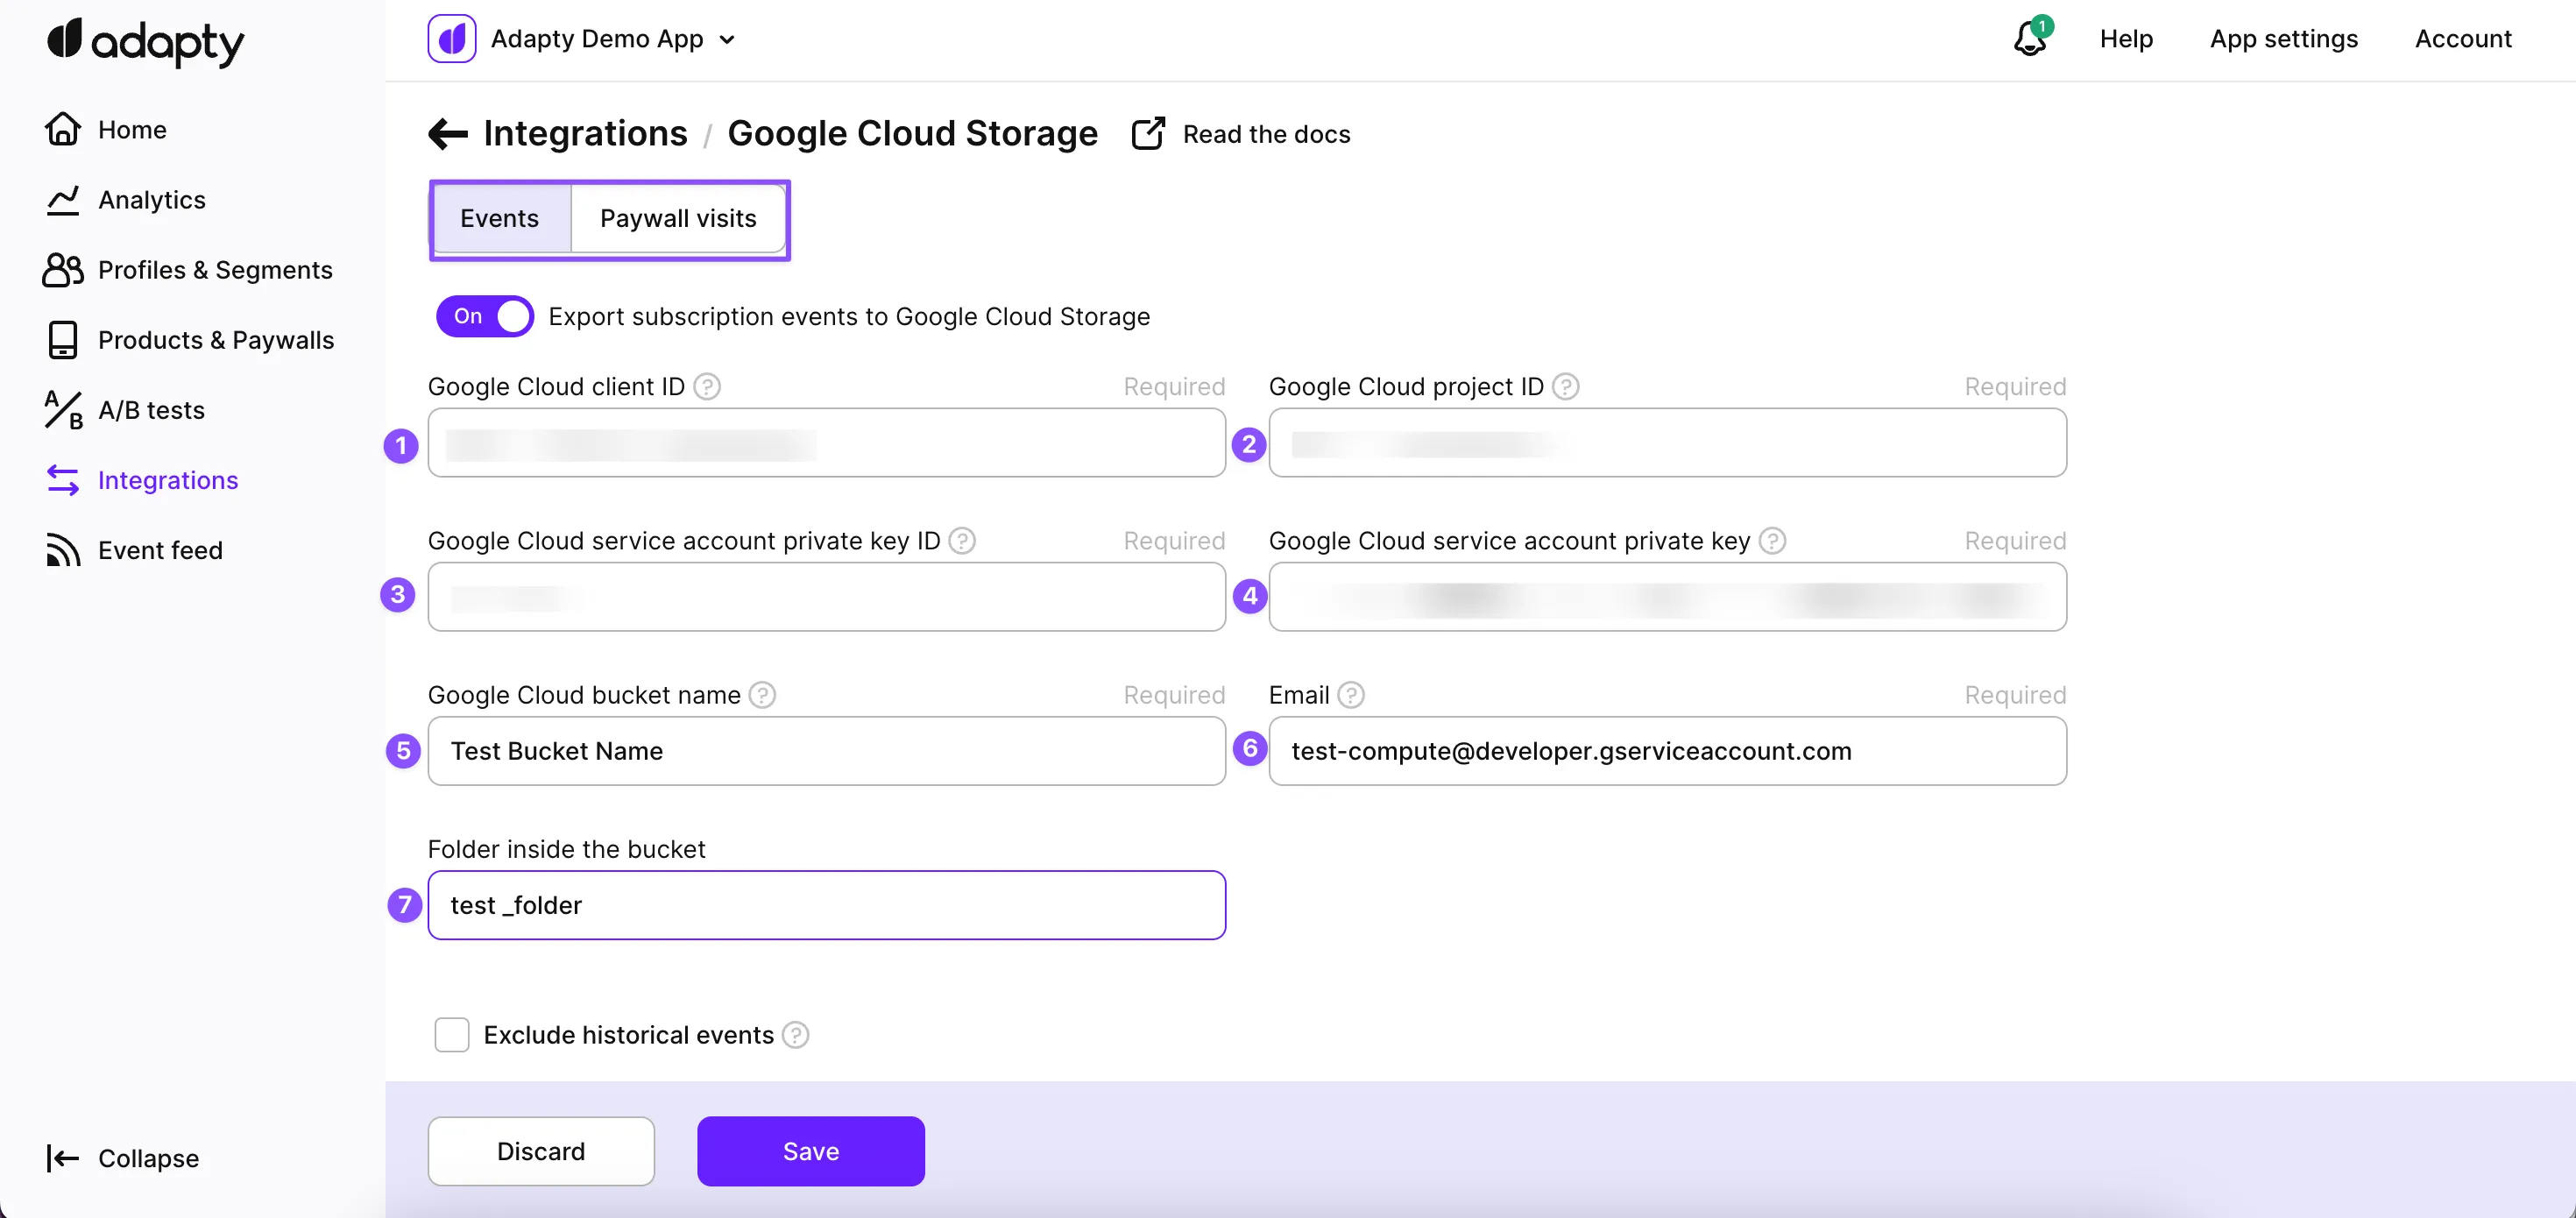Click help icon next to Google Cloud client ID
The image size is (2576, 1218).
[707, 386]
